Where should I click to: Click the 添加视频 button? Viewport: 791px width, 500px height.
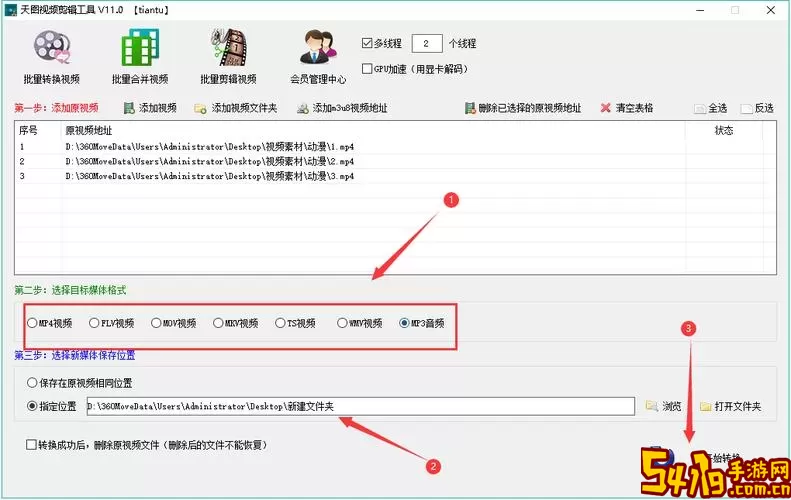[x=150, y=108]
